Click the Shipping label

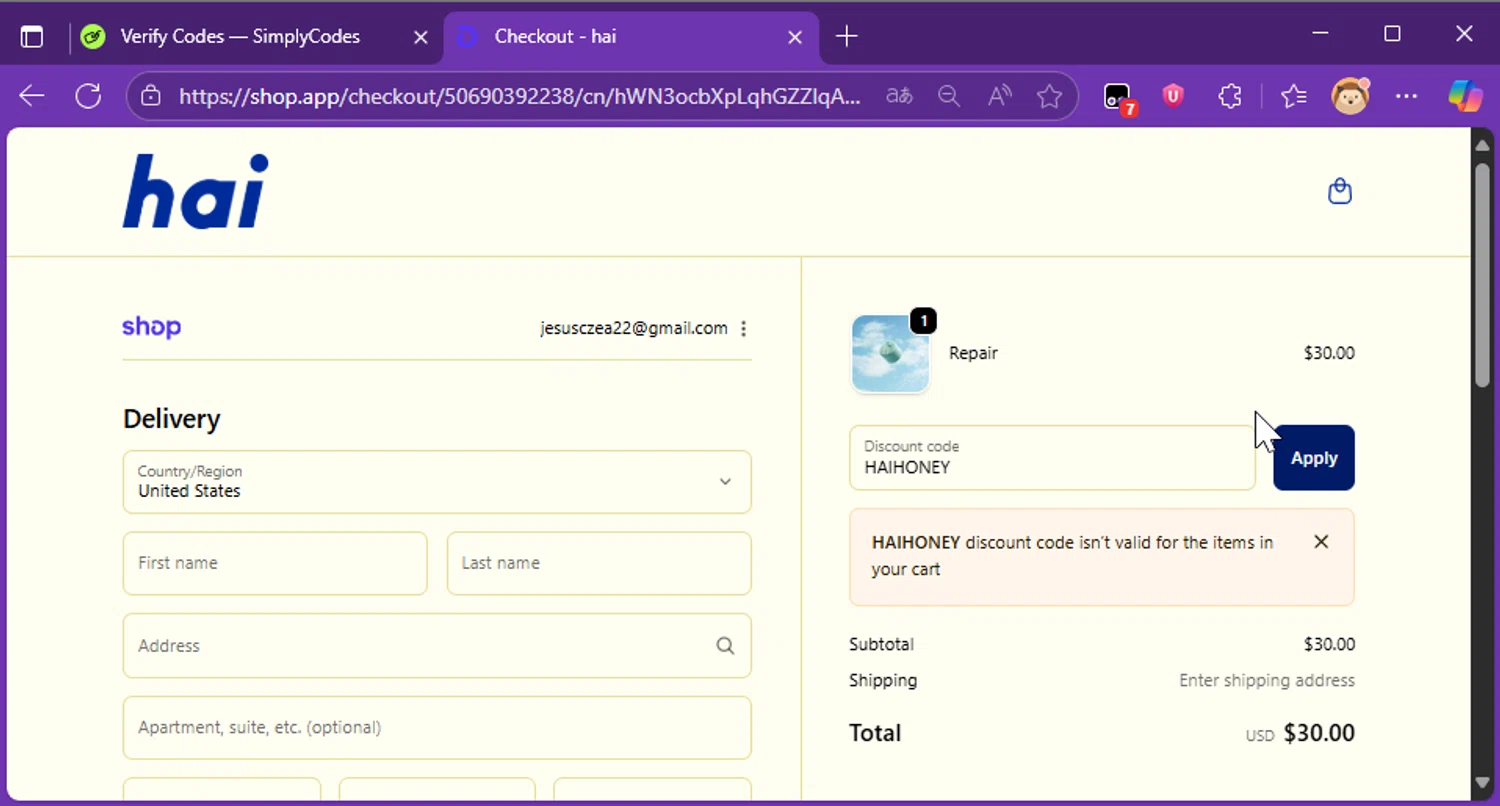(x=883, y=681)
